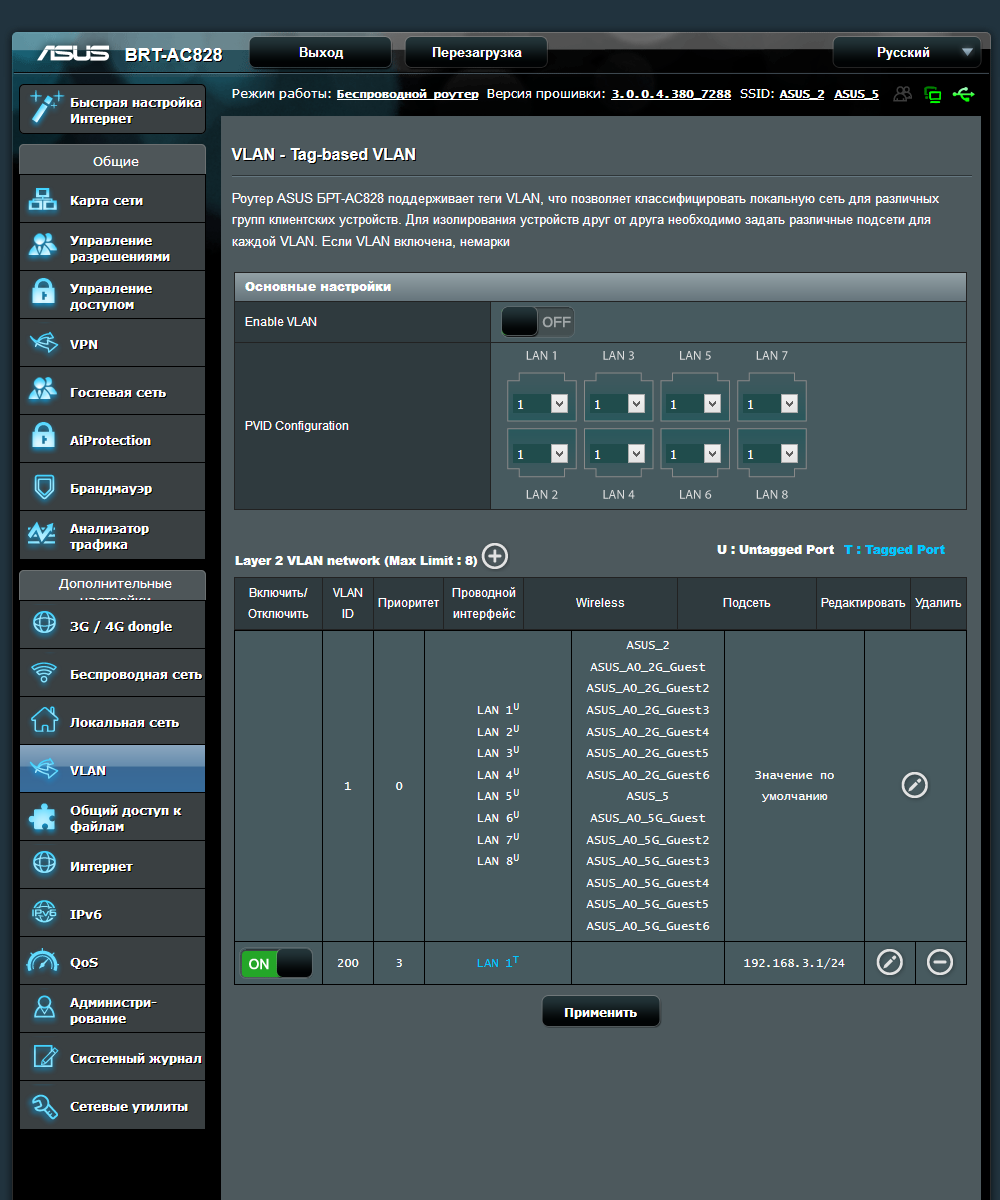Go to Беспроводная сеть settings
Image resolution: width=1000 pixels, height=1200 pixels.
click(x=112, y=673)
